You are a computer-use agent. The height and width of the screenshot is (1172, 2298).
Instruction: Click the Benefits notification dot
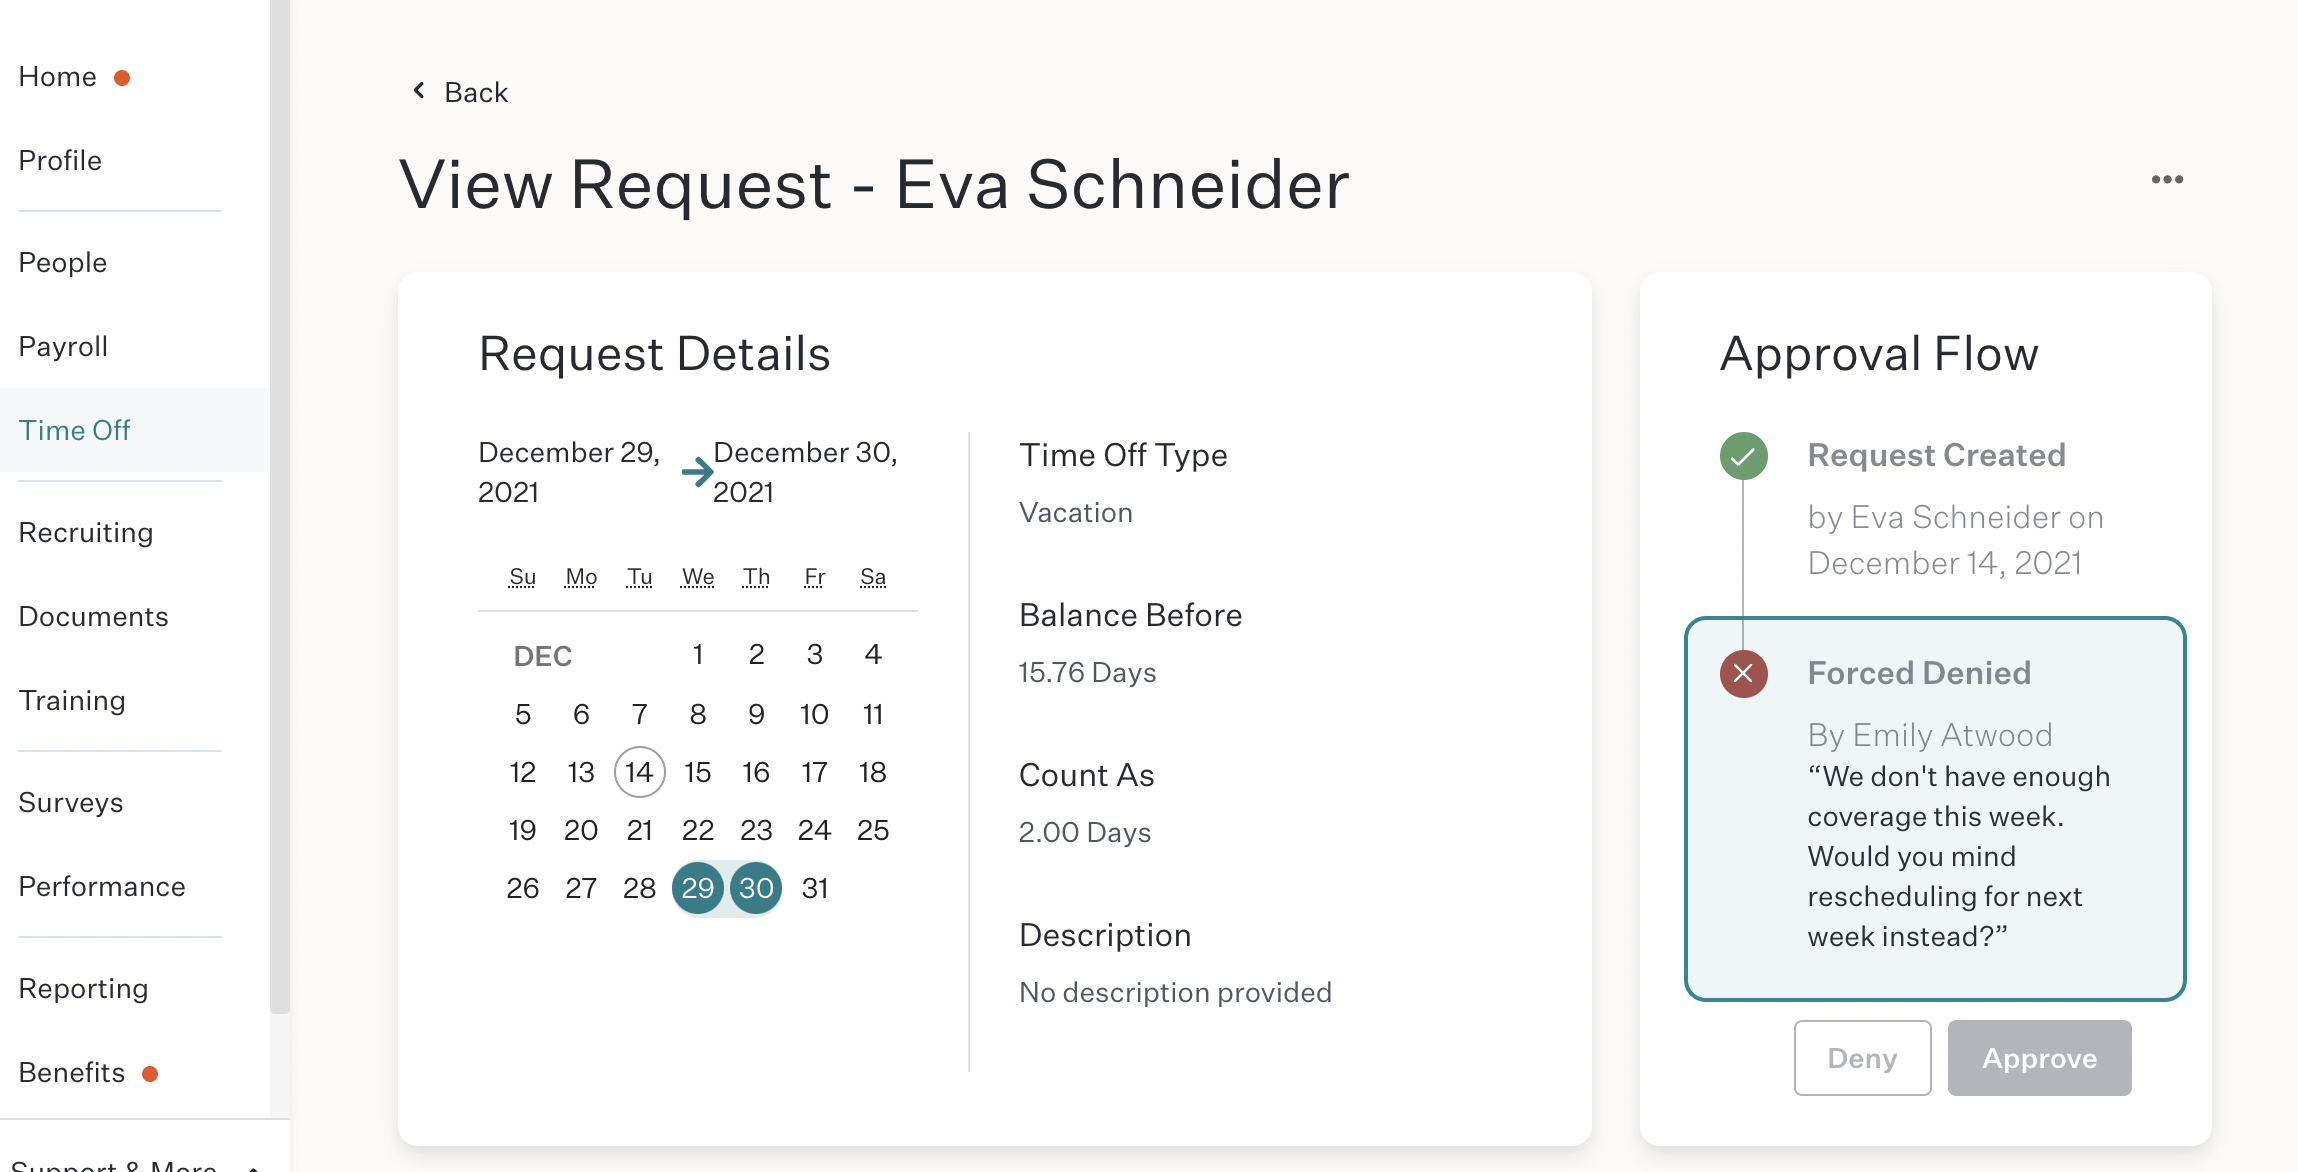tap(150, 1074)
